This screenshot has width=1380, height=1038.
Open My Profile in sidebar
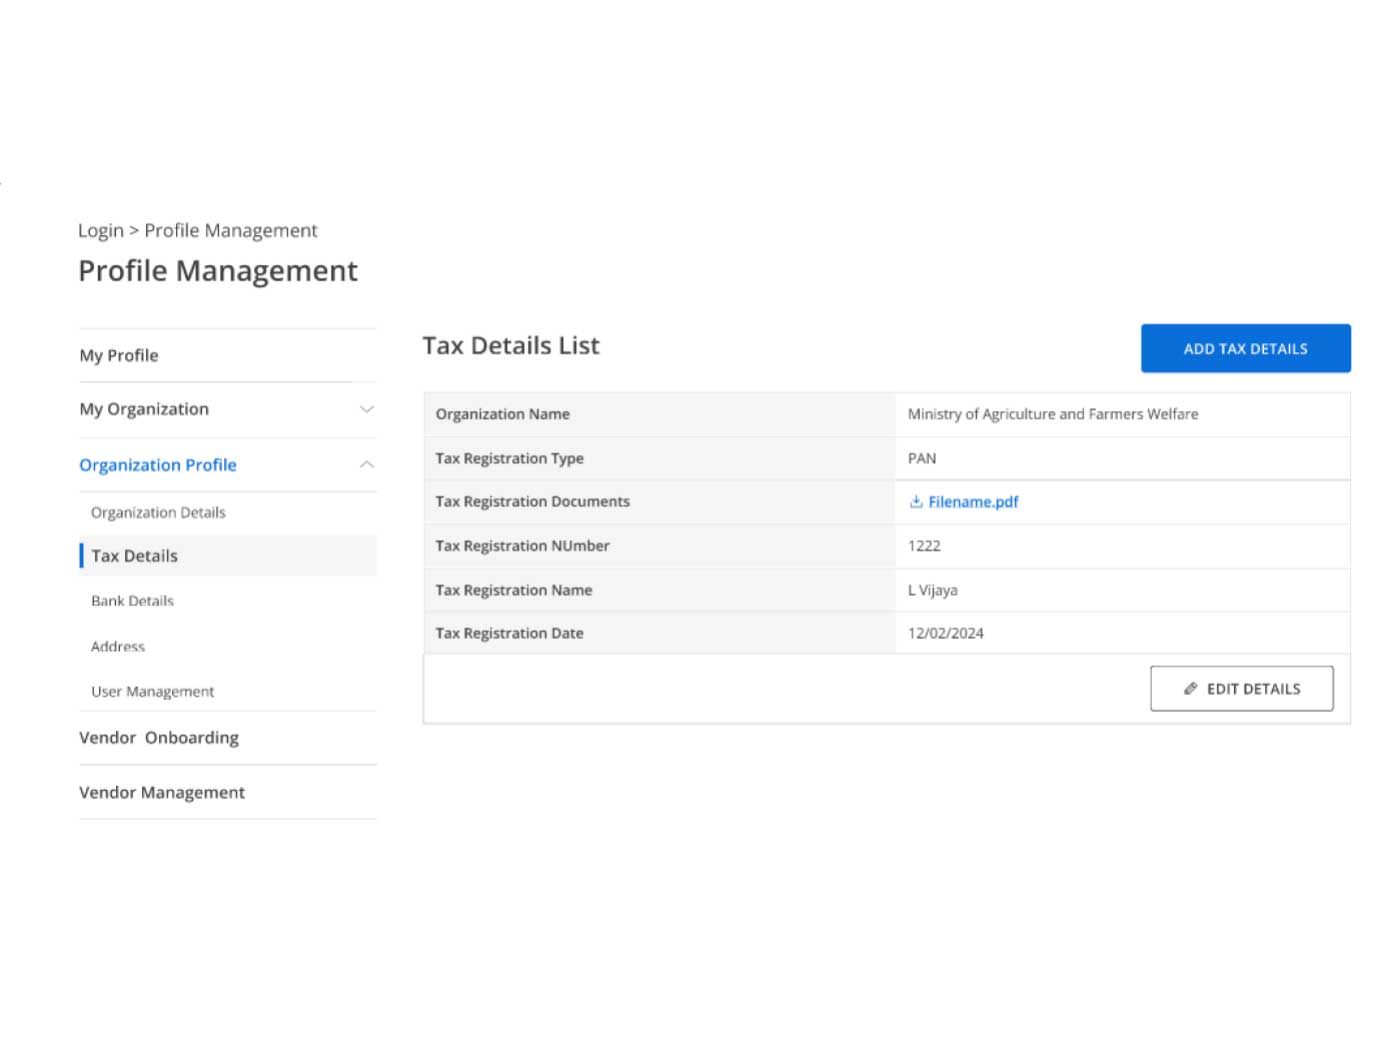(119, 356)
